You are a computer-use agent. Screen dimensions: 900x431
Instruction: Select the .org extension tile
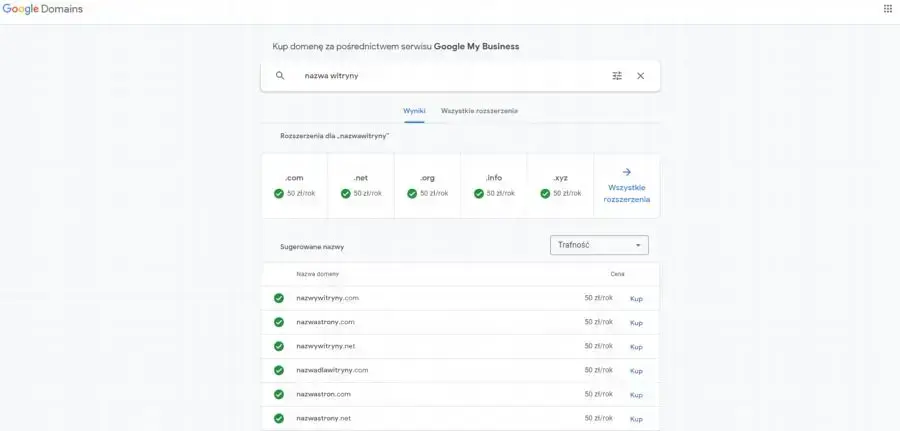tap(427, 185)
